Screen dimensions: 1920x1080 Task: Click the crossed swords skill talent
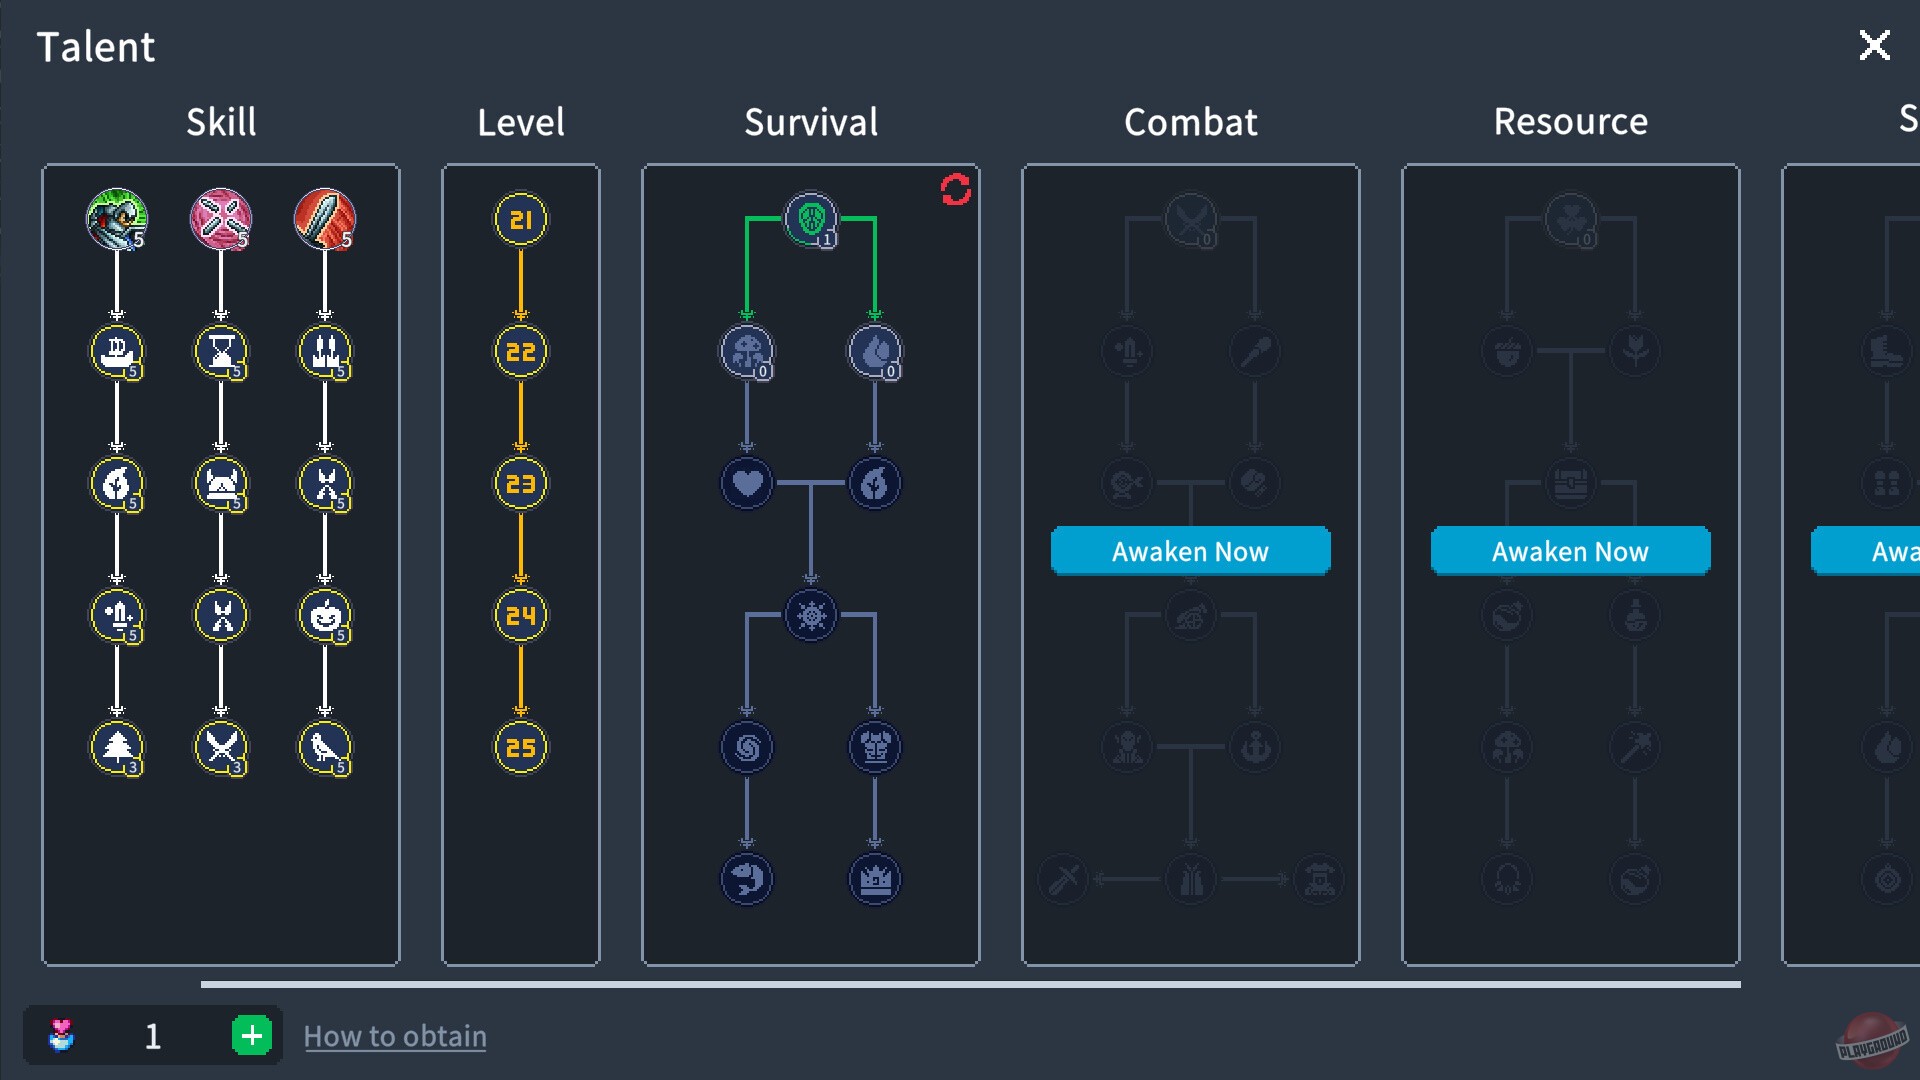[x=221, y=748]
